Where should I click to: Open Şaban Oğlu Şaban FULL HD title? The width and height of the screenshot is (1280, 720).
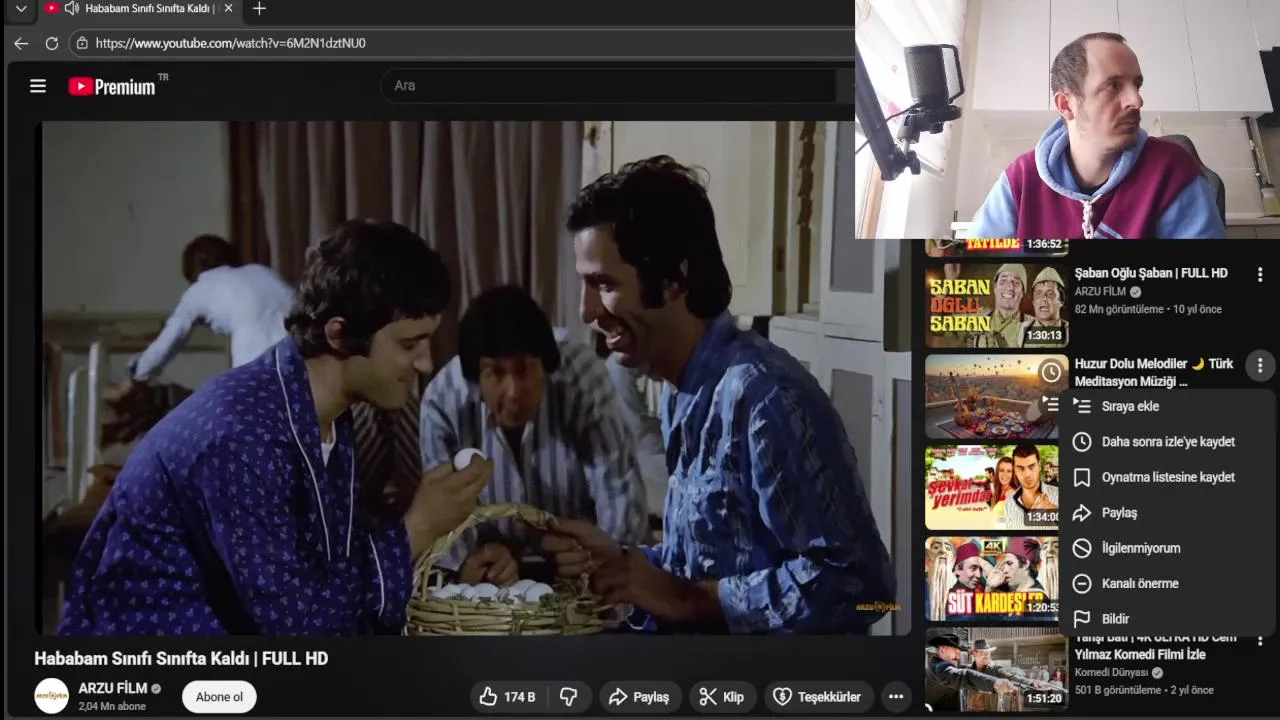tap(1151, 273)
